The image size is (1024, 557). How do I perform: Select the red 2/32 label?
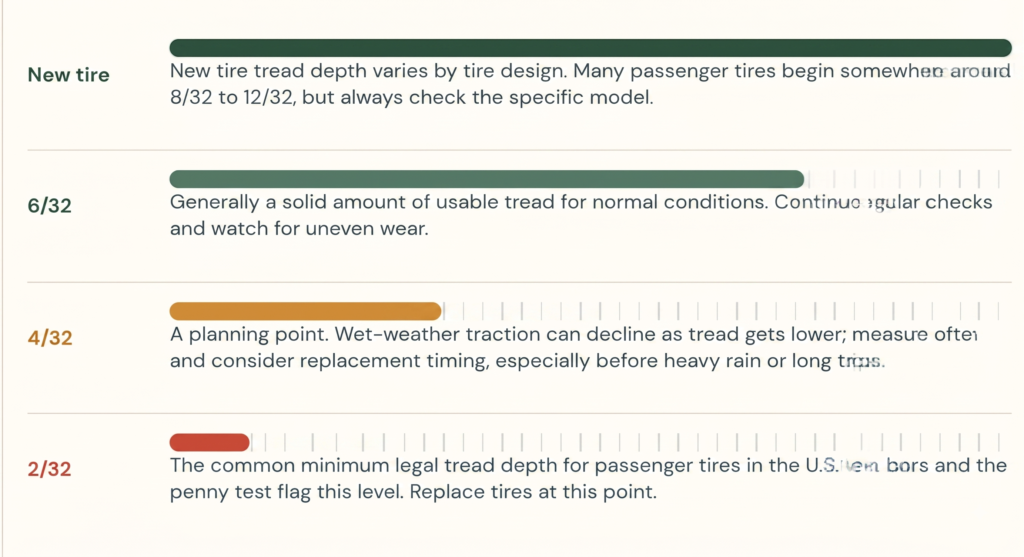pos(50,469)
